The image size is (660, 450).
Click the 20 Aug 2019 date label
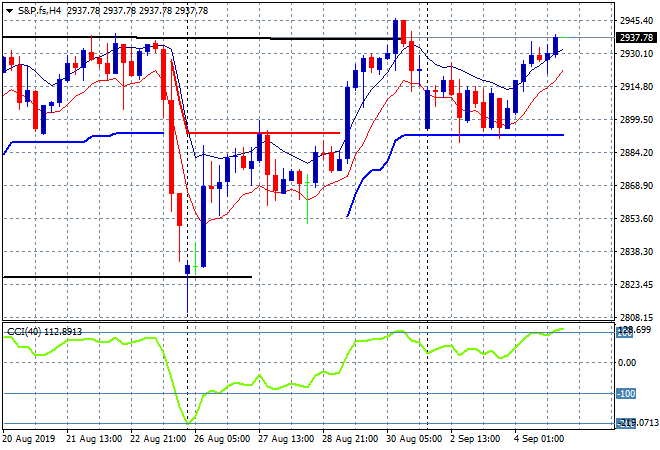[x=29, y=439]
